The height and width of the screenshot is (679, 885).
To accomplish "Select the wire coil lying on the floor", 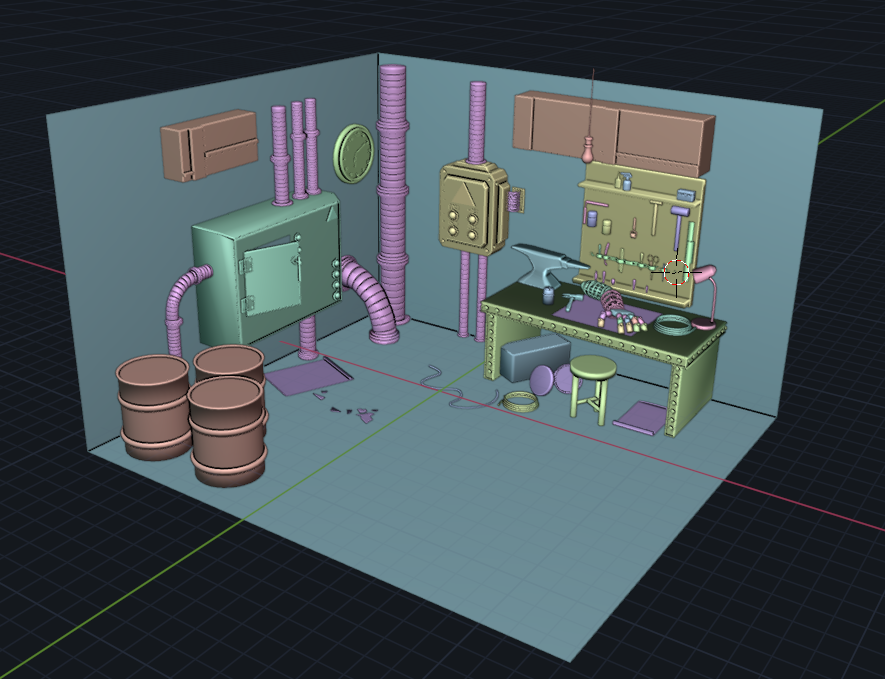I will (520, 402).
